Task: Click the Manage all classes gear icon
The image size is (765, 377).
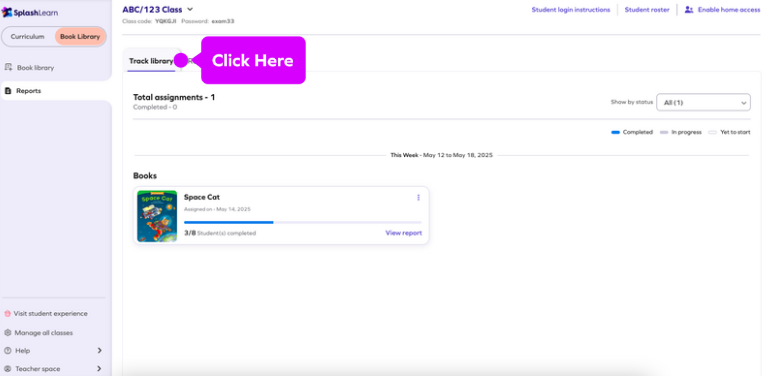Action: (7, 333)
